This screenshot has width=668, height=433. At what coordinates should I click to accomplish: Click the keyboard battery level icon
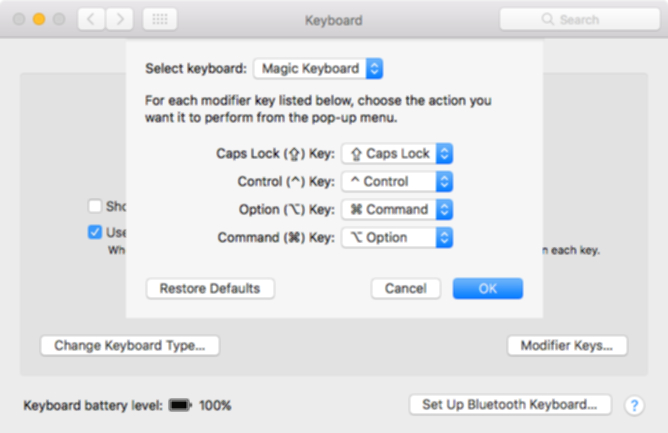tap(180, 405)
